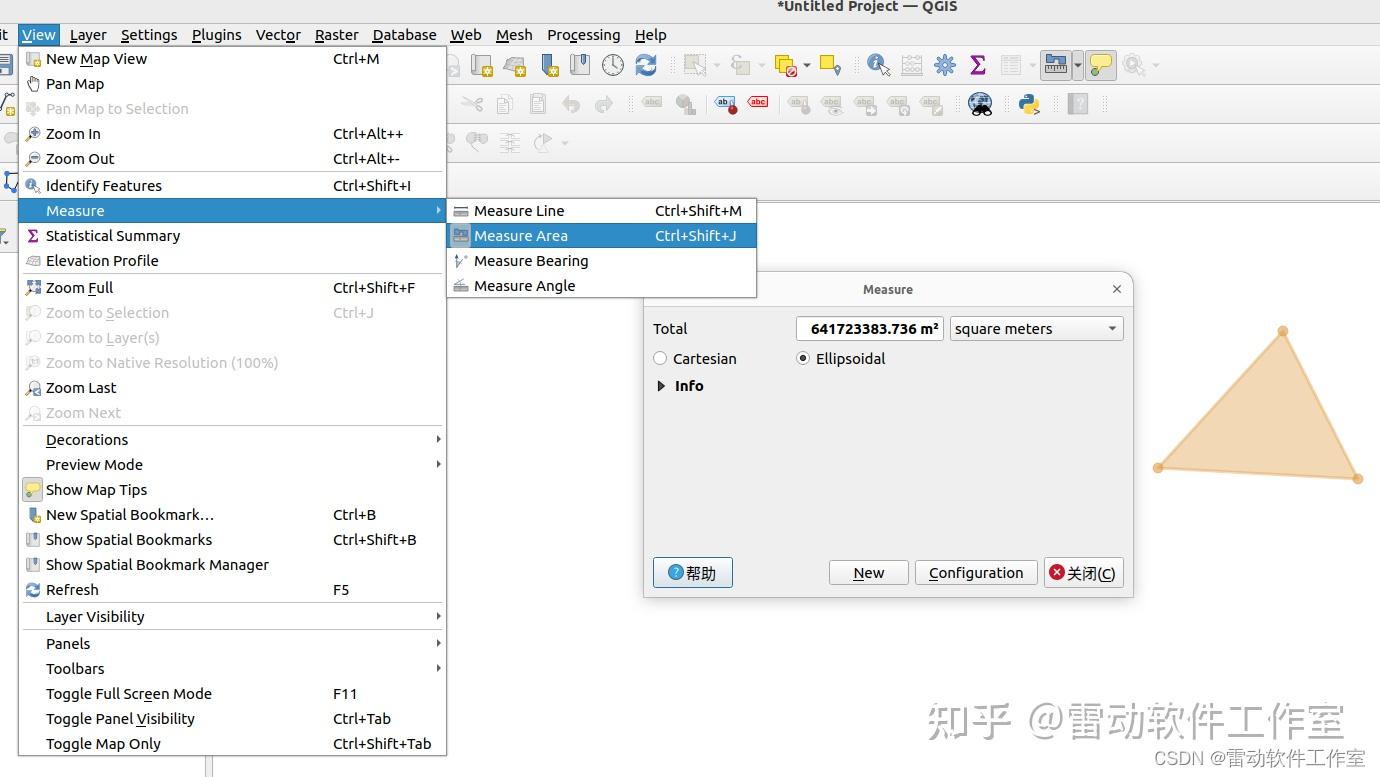
Task: Select the Measure ruler toolbar icon
Action: click(x=1056, y=65)
